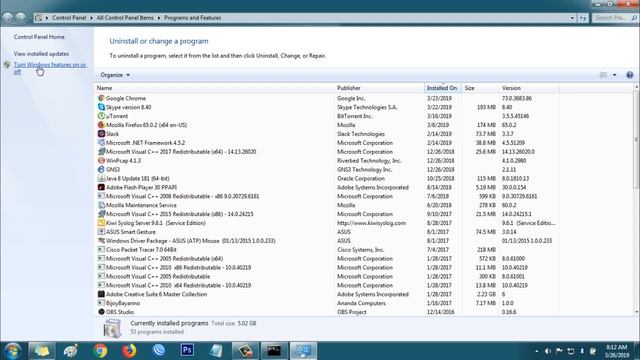Select the OBS Studio program icon
The height and width of the screenshot is (360, 640).
[101, 312]
